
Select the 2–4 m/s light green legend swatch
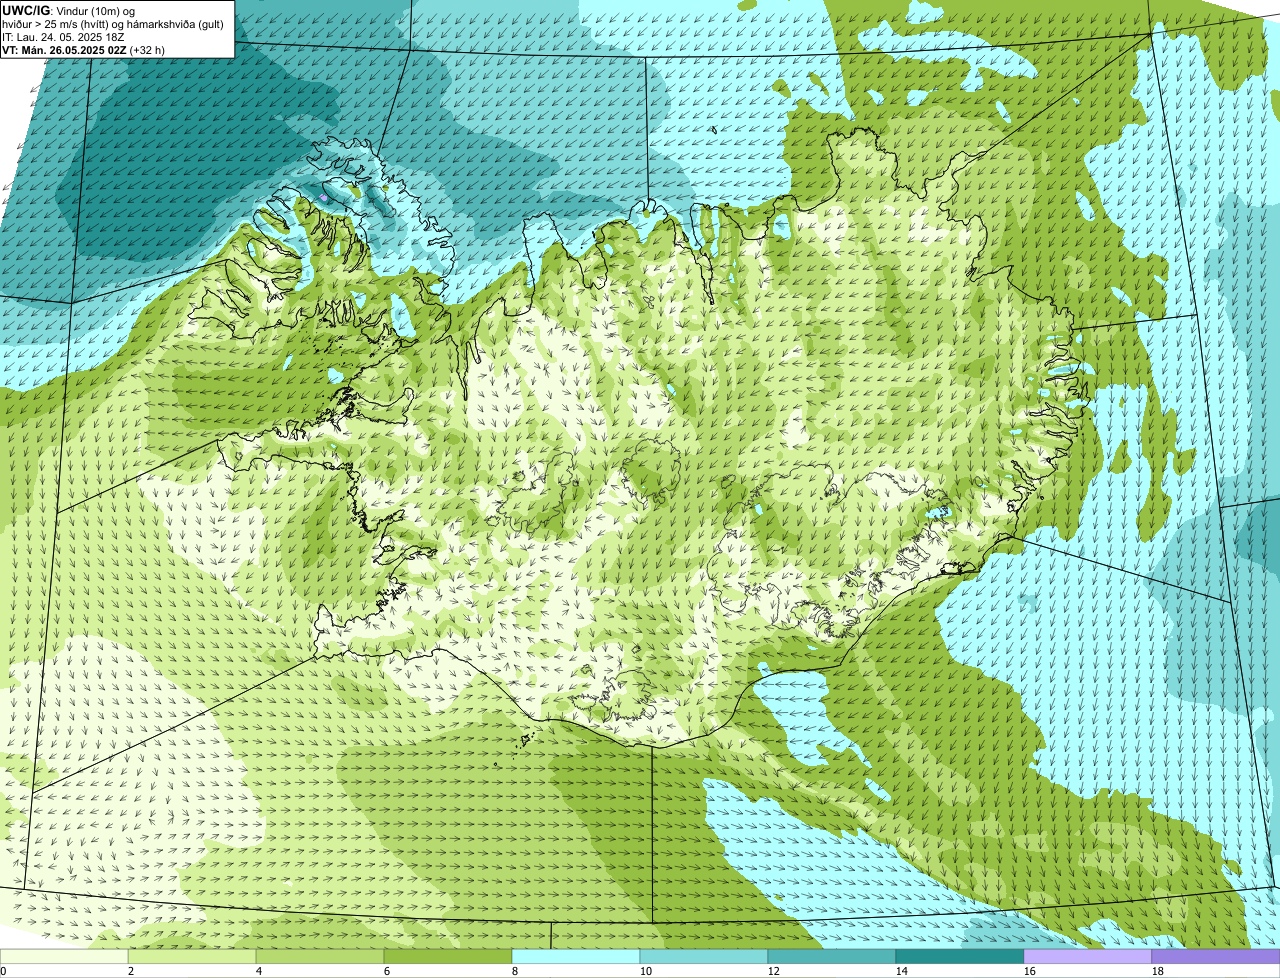coord(192,956)
